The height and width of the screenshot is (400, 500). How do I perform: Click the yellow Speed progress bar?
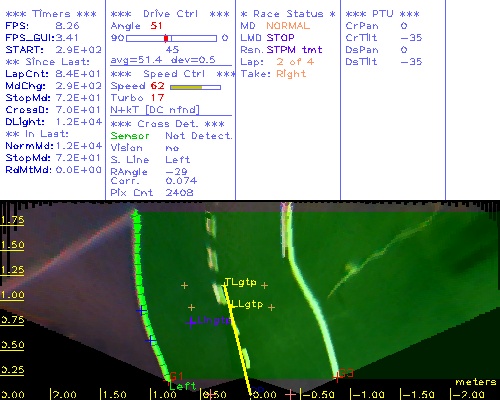coord(195,87)
